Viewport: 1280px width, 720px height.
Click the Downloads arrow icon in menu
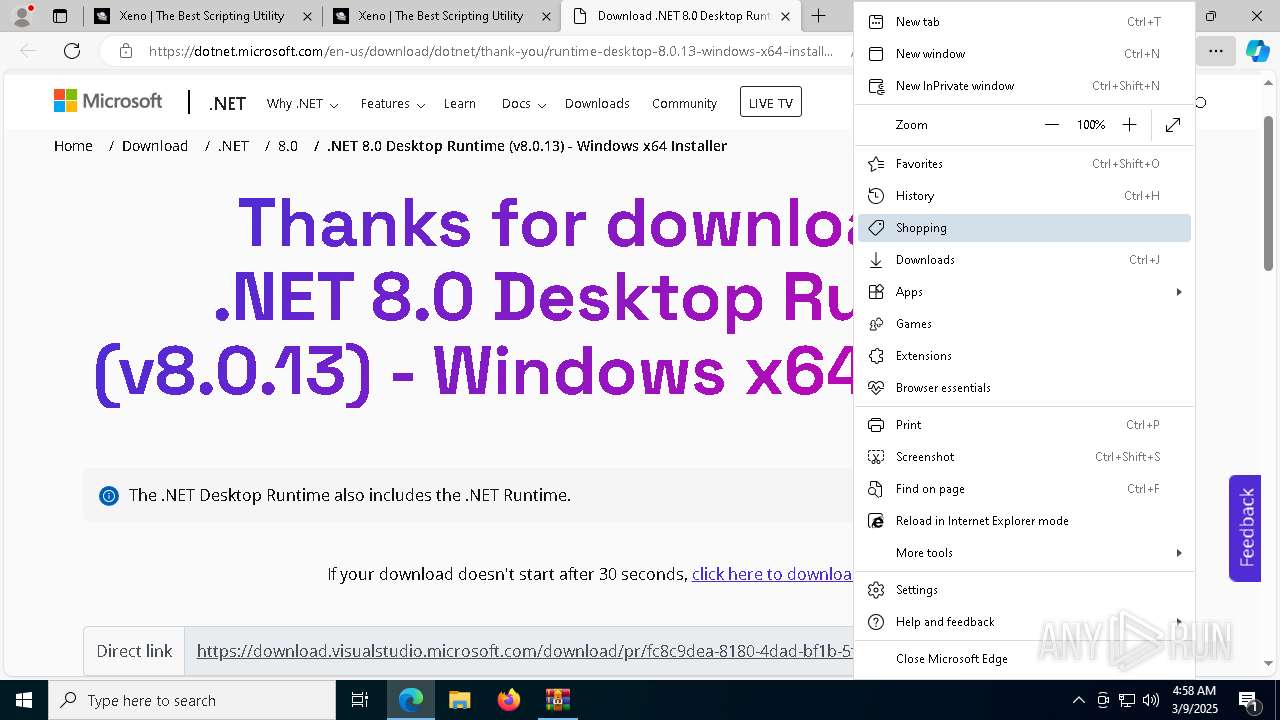click(x=876, y=260)
